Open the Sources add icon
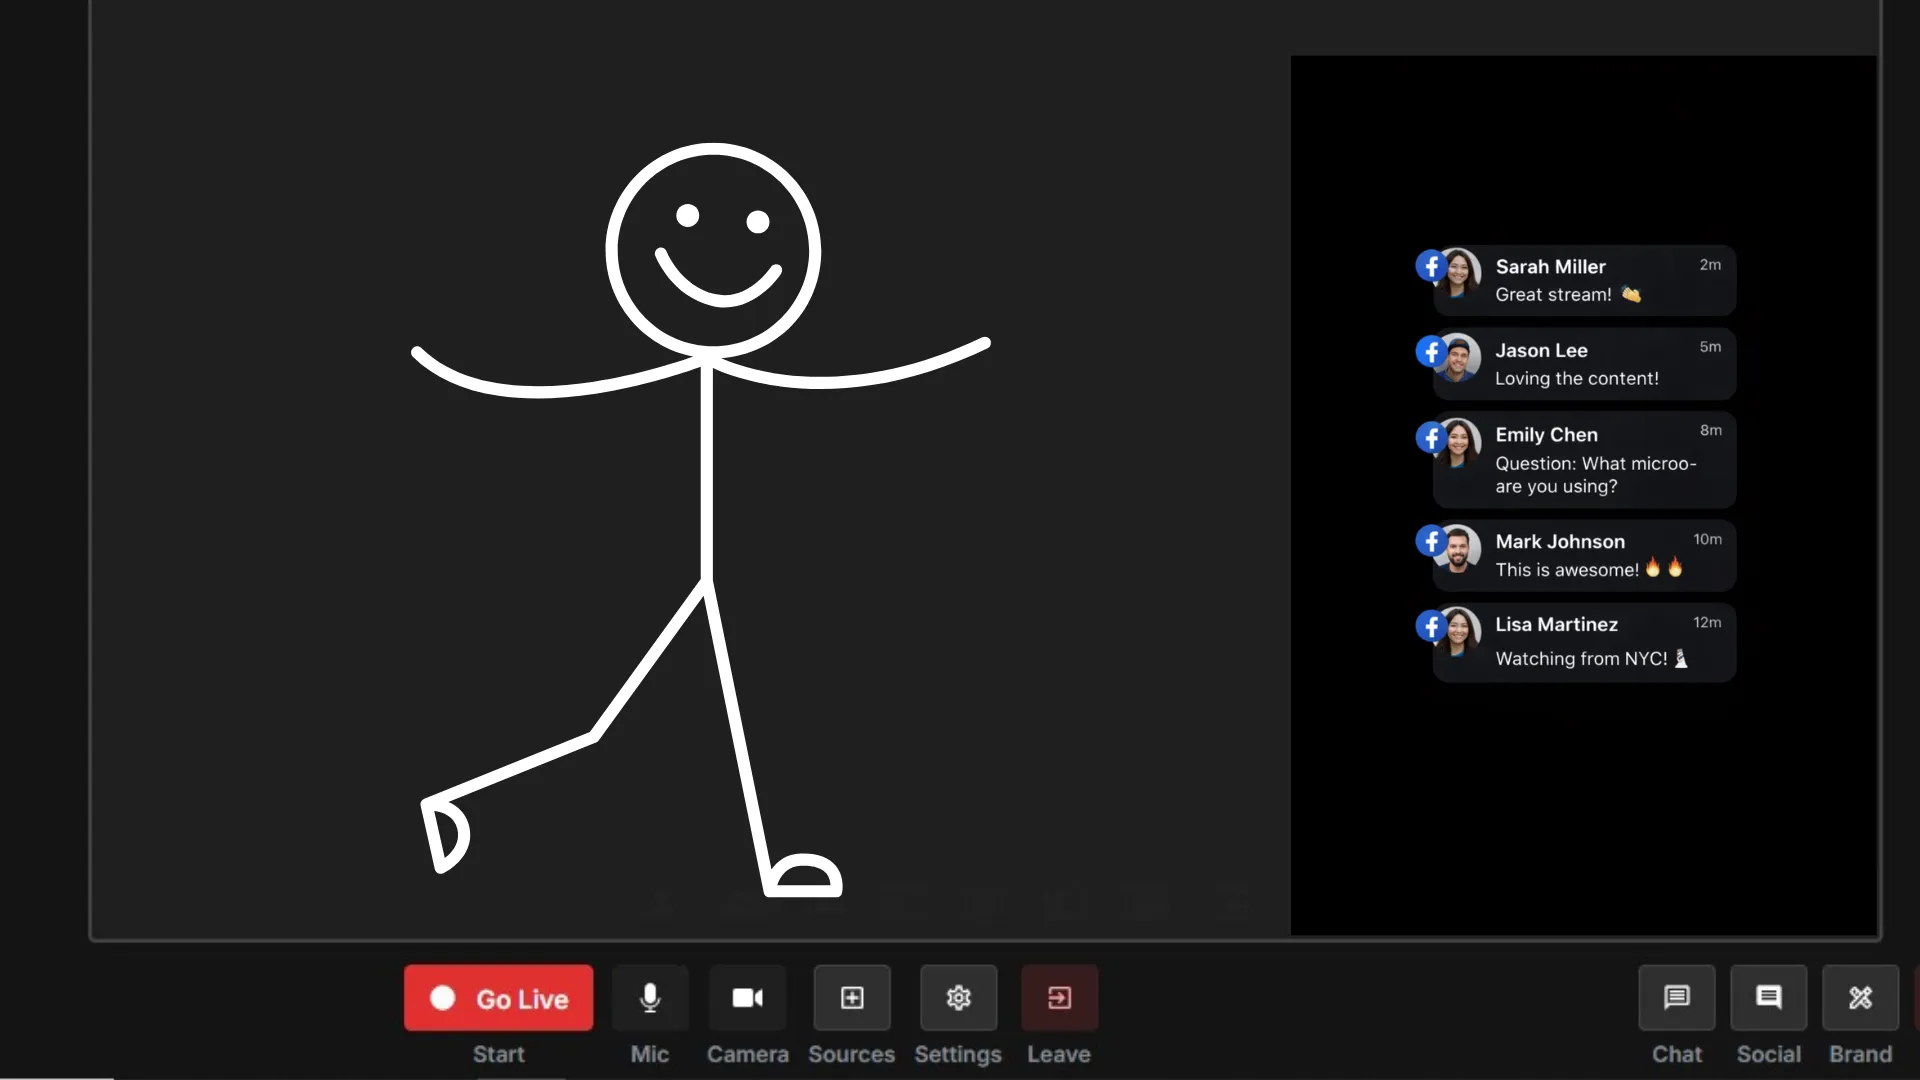The width and height of the screenshot is (1920, 1080). (x=852, y=998)
